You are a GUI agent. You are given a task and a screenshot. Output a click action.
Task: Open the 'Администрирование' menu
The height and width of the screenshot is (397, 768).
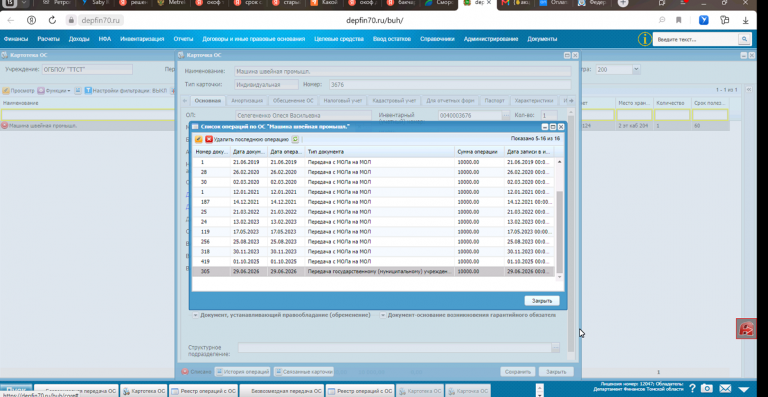tap(491, 39)
